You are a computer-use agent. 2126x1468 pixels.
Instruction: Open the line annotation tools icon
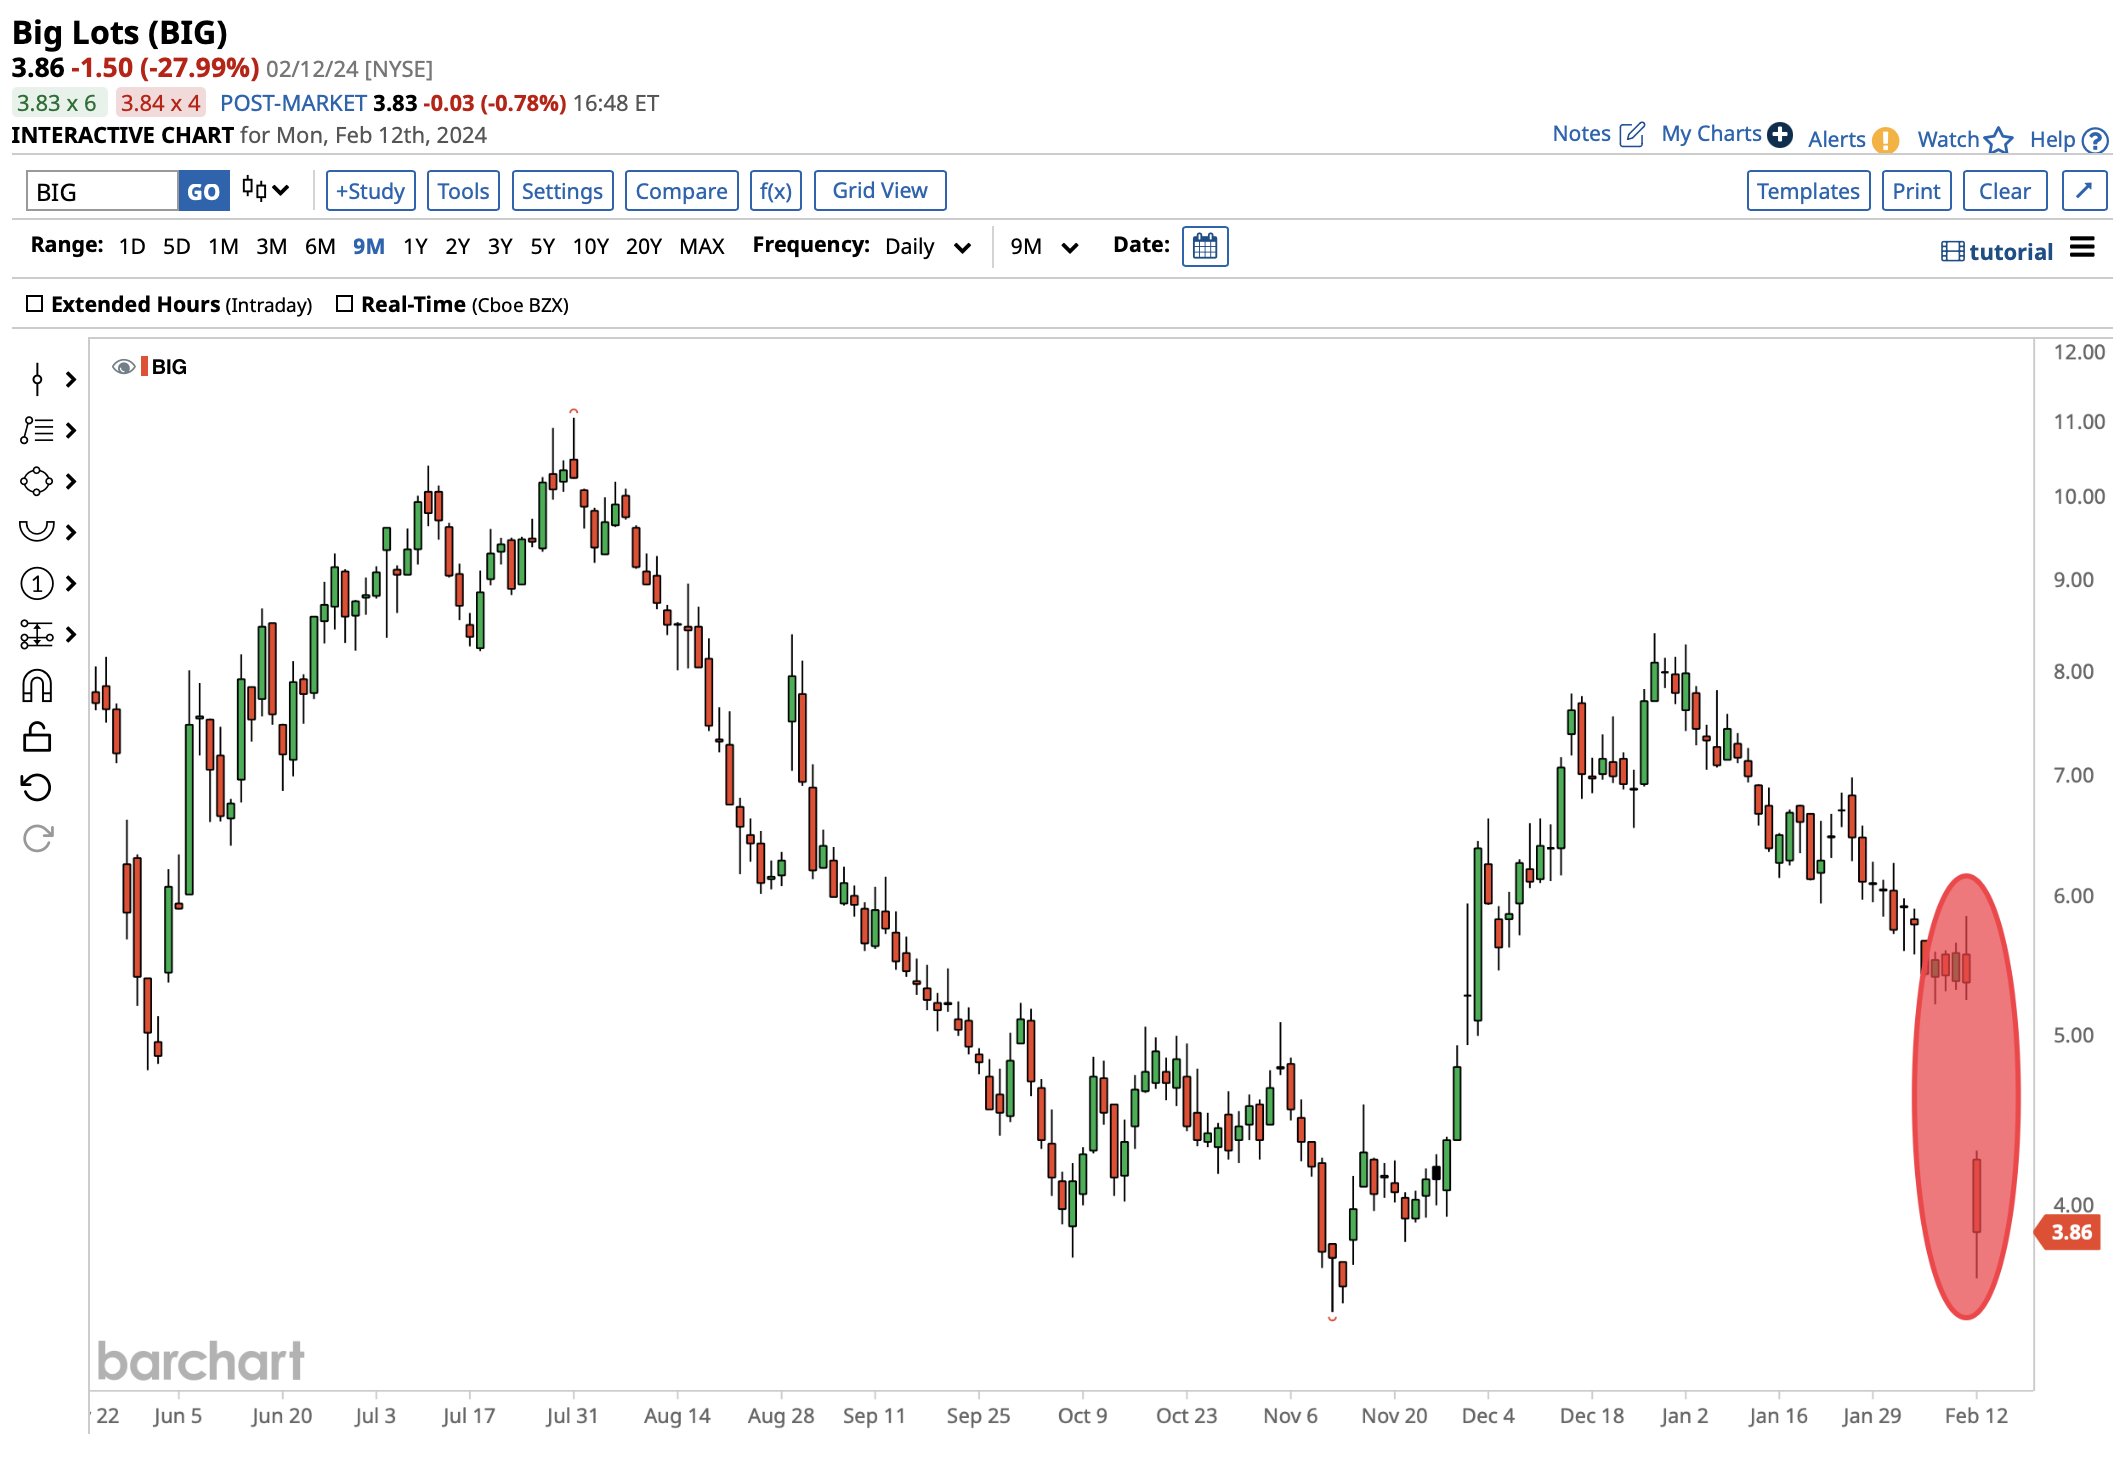click(37, 430)
